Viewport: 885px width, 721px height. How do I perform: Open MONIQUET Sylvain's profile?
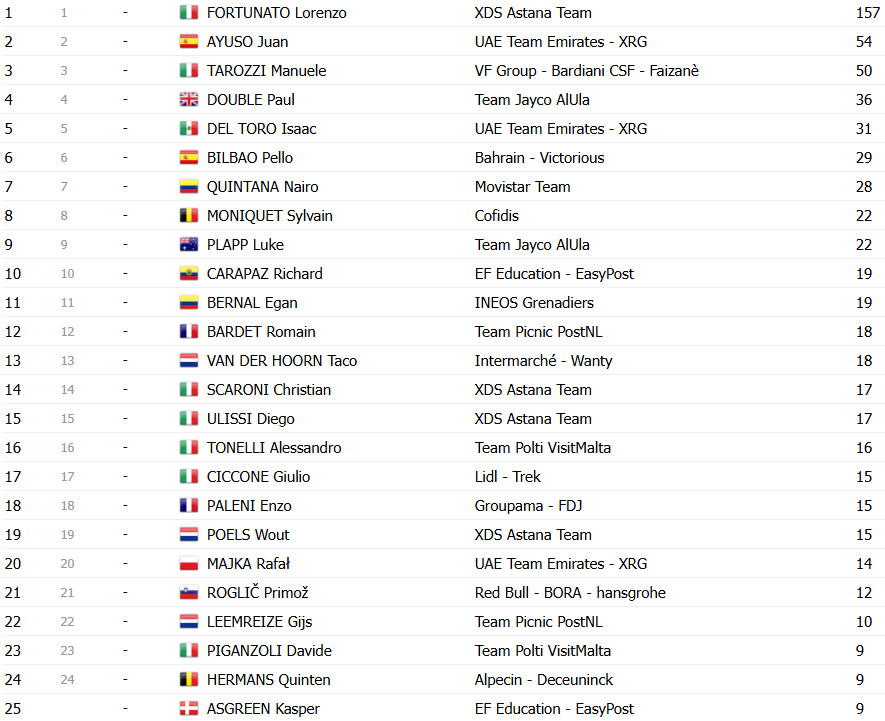click(x=269, y=216)
